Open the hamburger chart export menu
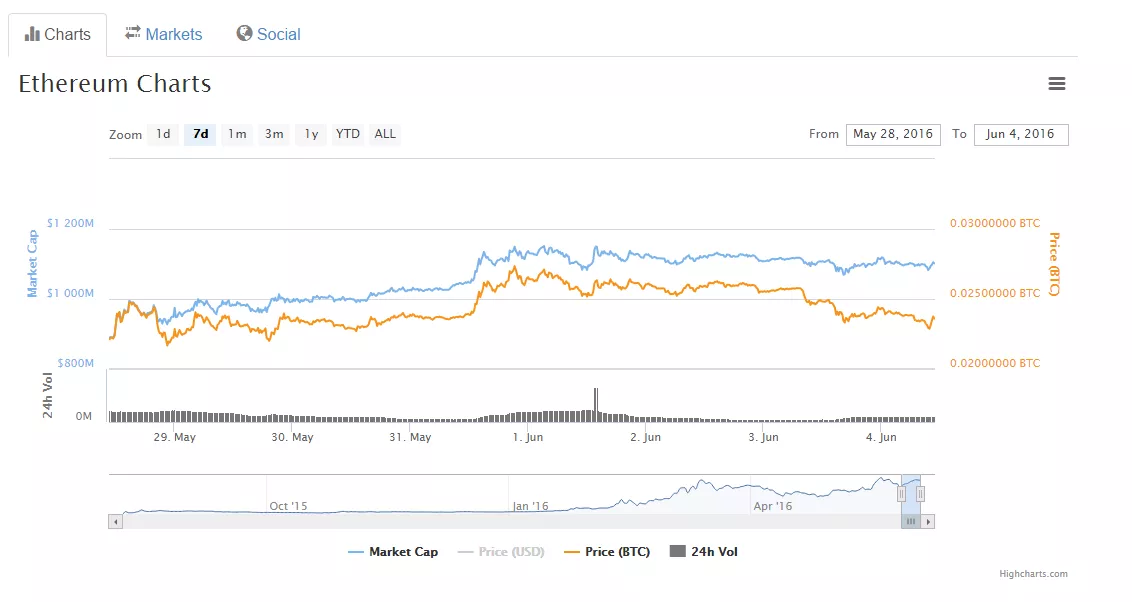Viewport: 1132px width, 602px height. point(1057,83)
